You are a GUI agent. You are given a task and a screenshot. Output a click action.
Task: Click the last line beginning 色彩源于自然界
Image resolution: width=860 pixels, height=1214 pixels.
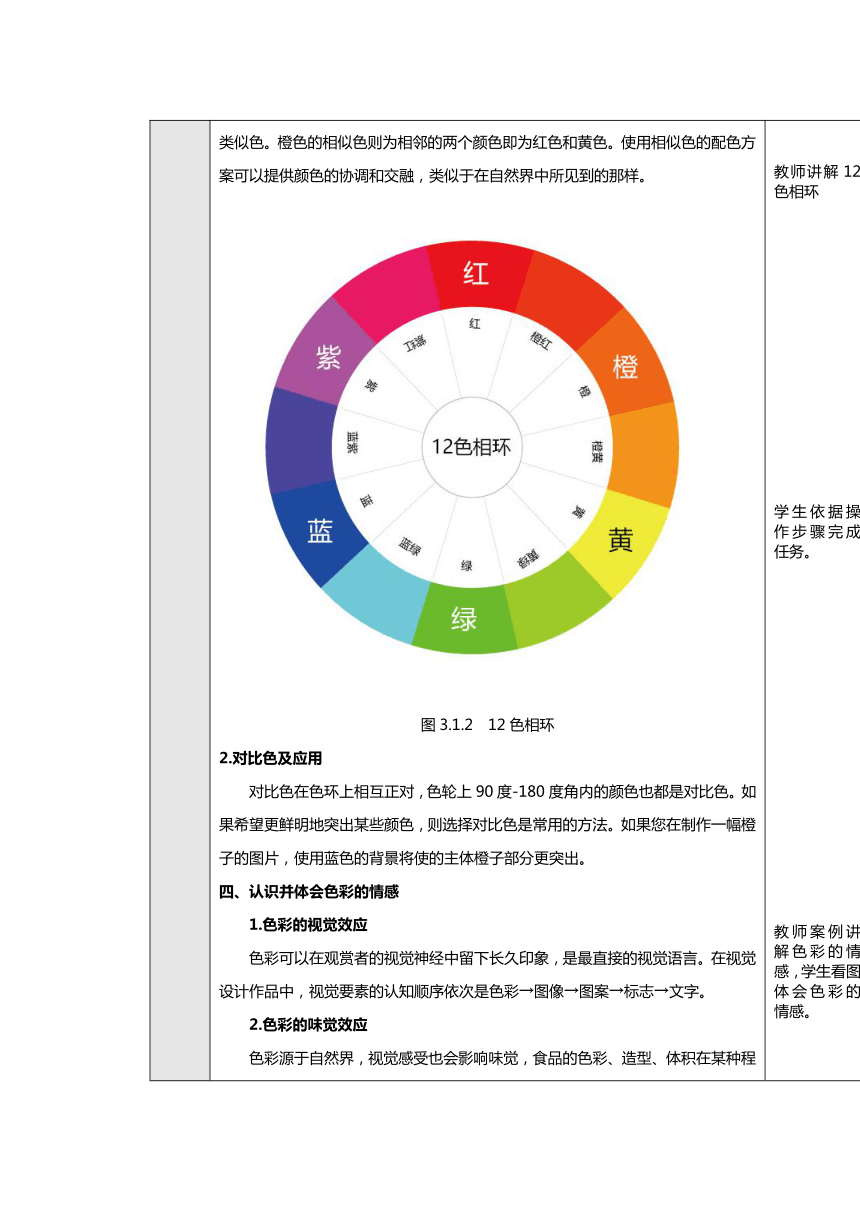(x=502, y=1059)
